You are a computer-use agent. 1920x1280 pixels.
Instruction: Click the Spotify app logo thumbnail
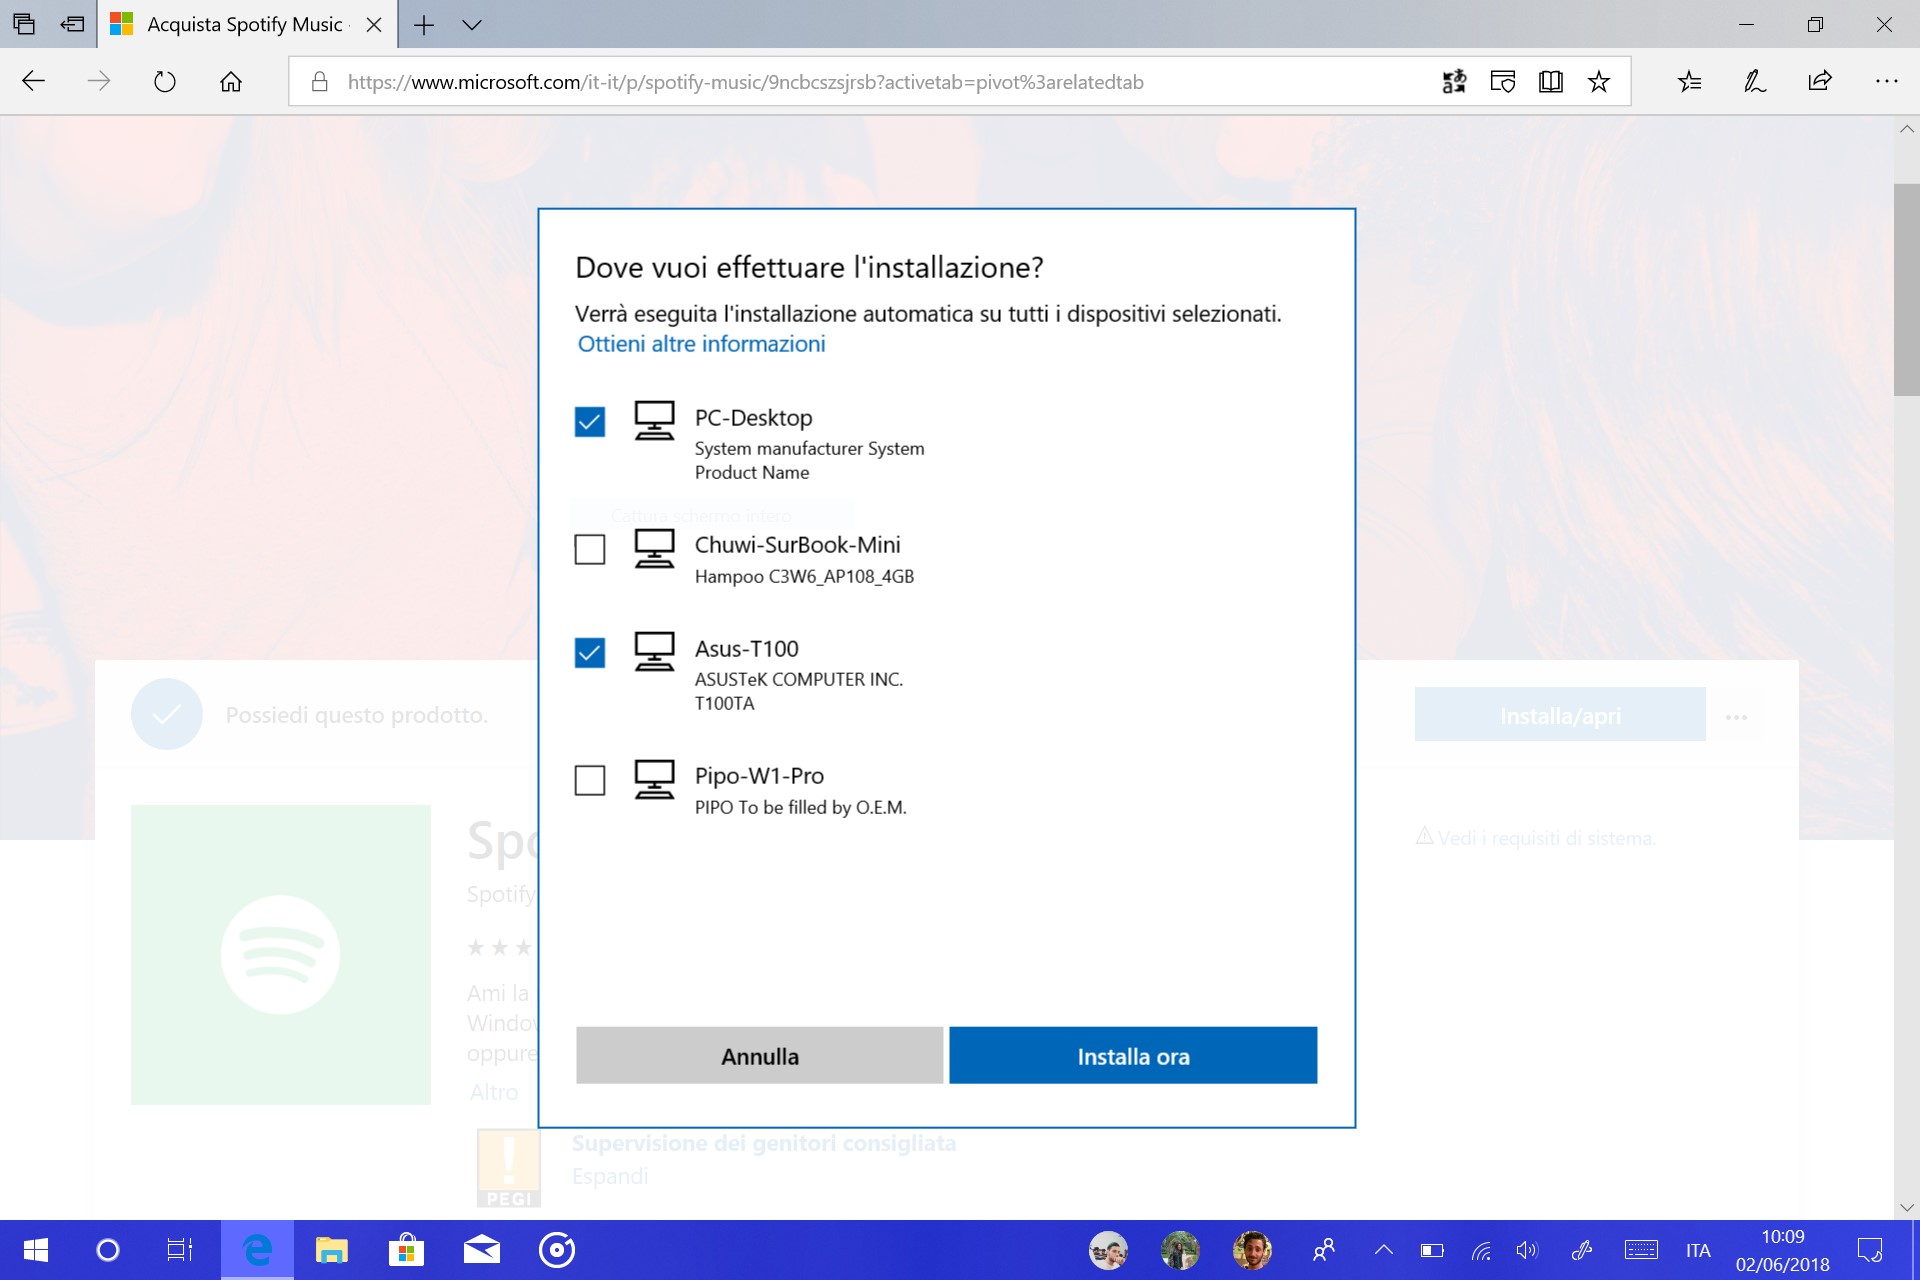281,955
